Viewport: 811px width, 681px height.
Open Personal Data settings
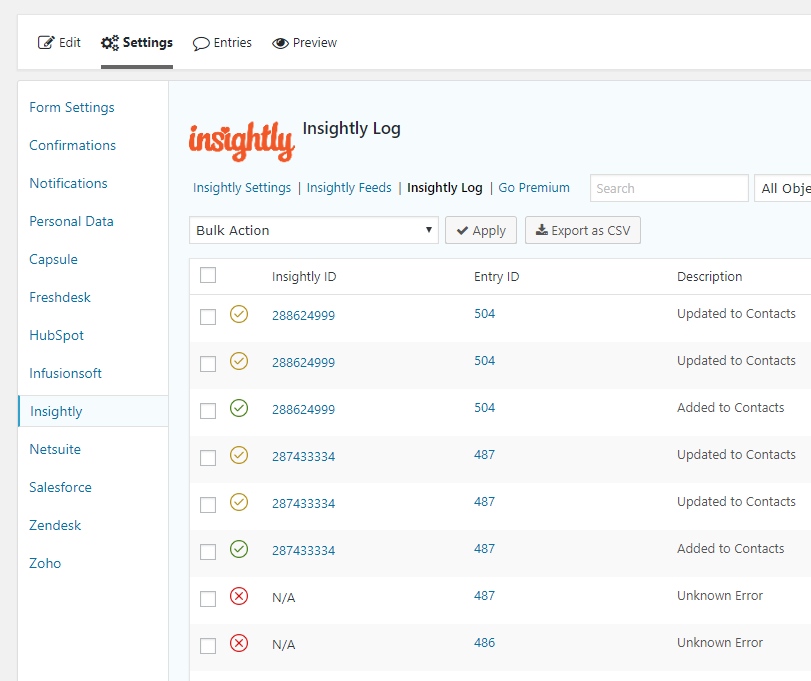click(71, 221)
